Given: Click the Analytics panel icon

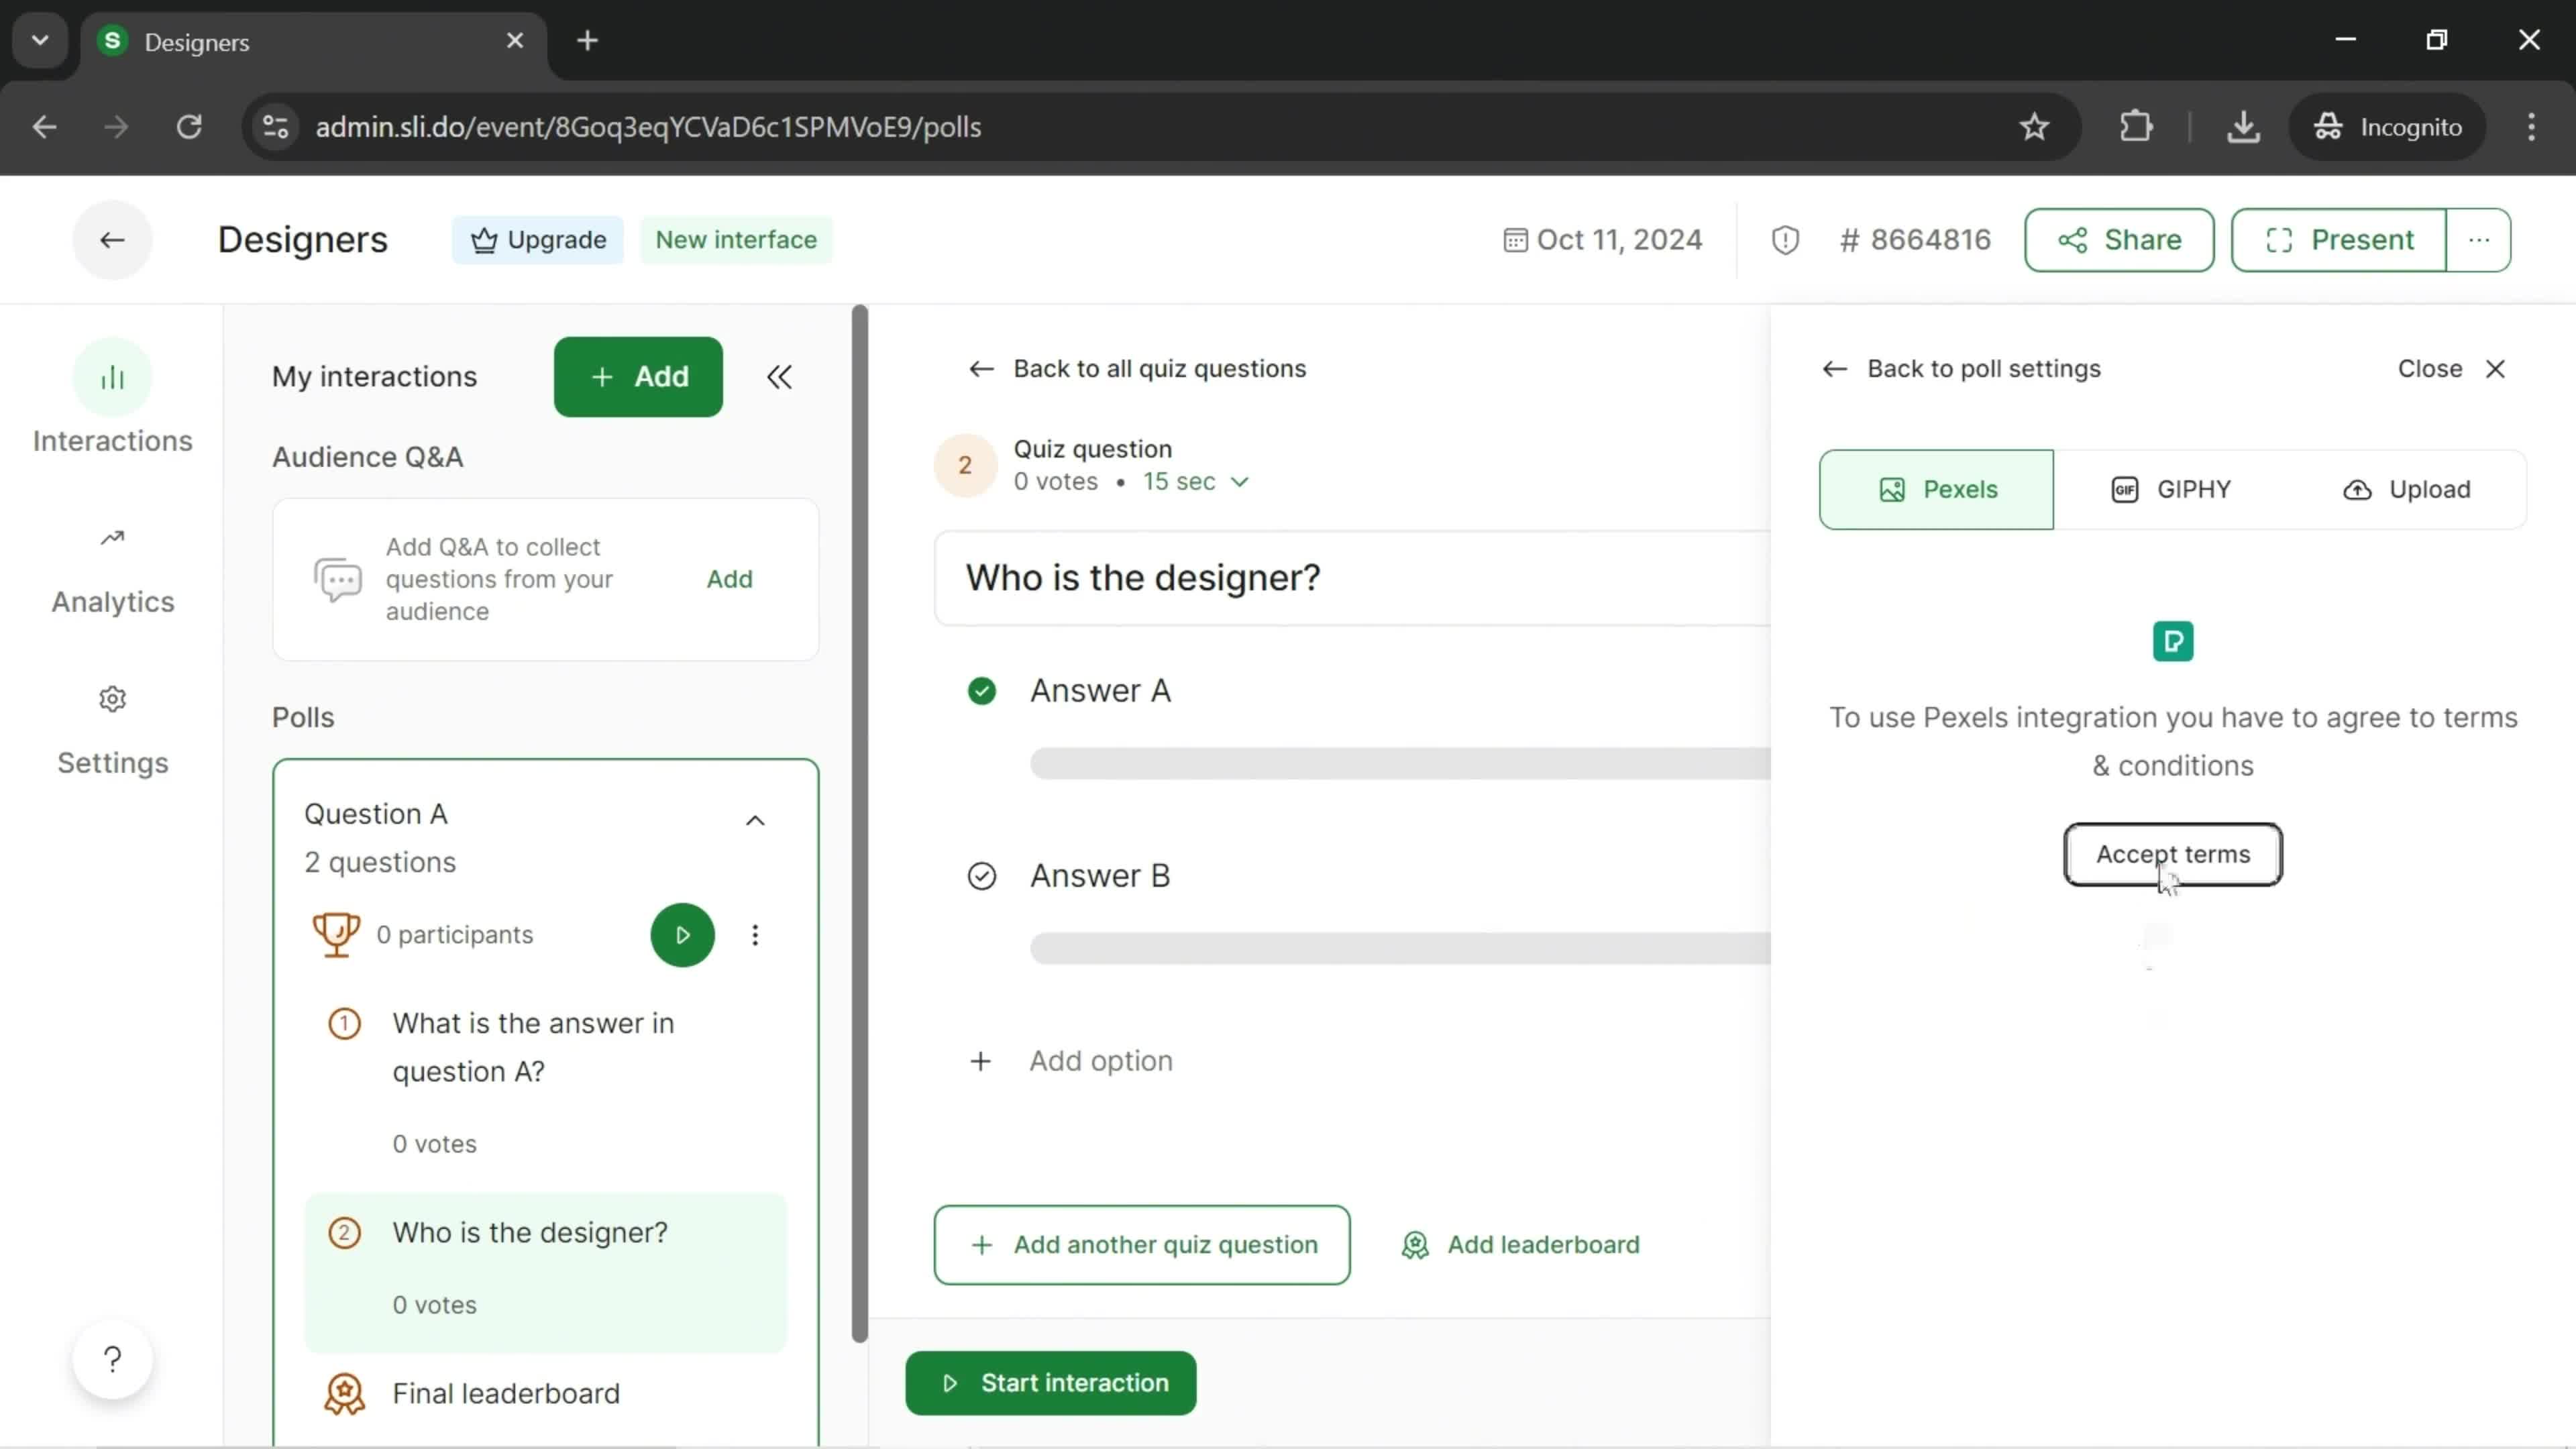Looking at the screenshot, I should [111, 539].
